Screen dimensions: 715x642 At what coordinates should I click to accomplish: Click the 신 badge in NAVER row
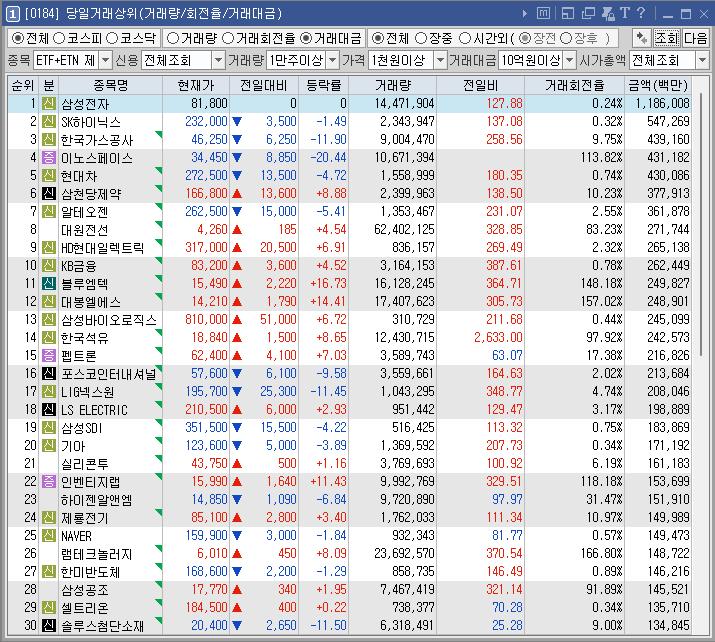click(x=49, y=535)
